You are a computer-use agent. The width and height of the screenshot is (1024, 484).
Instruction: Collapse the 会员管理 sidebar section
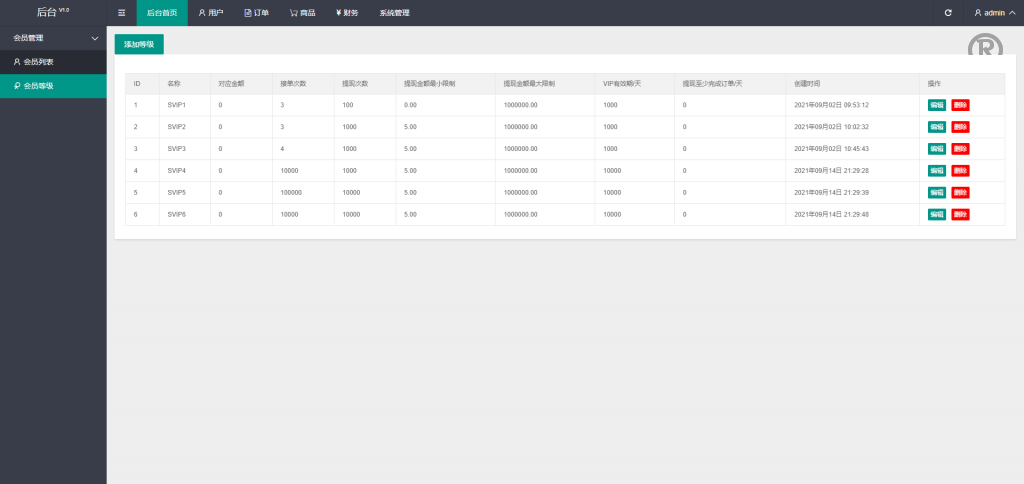[x=95, y=38]
